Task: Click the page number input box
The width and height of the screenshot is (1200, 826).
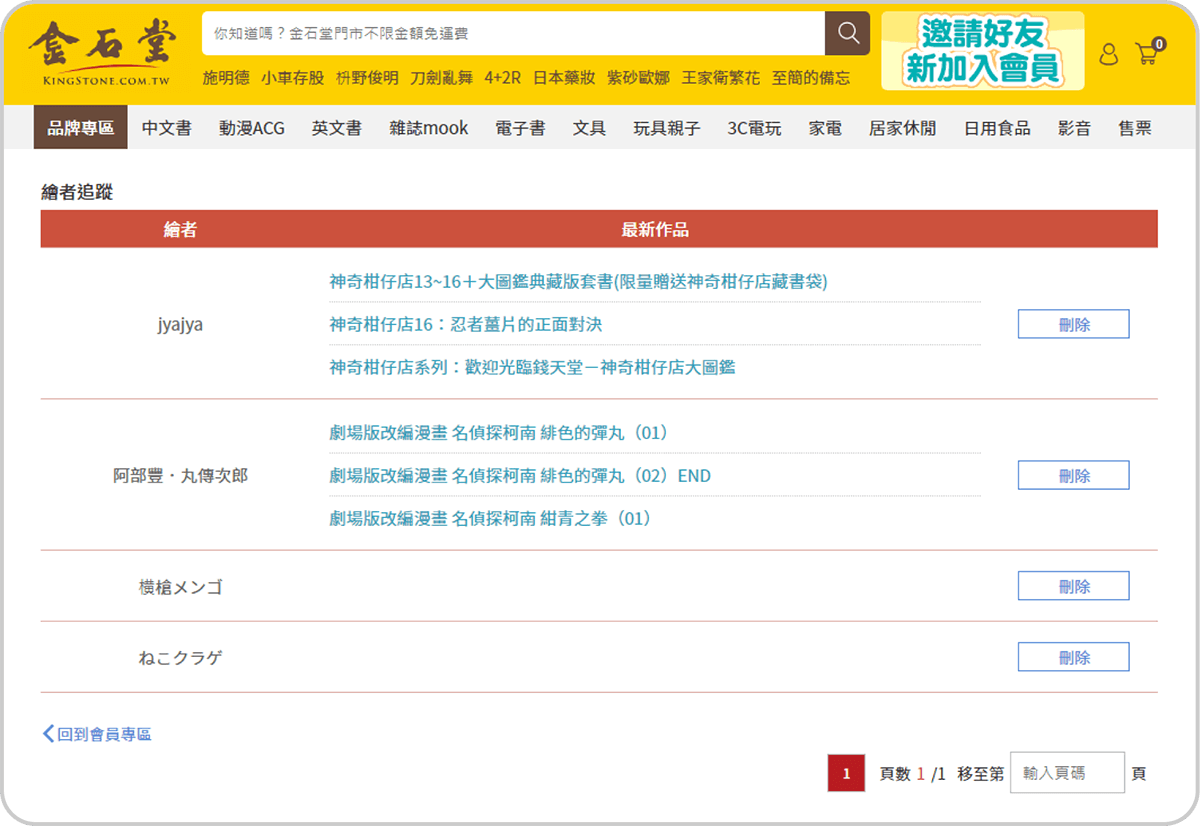Action: click(x=1067, y=773)
